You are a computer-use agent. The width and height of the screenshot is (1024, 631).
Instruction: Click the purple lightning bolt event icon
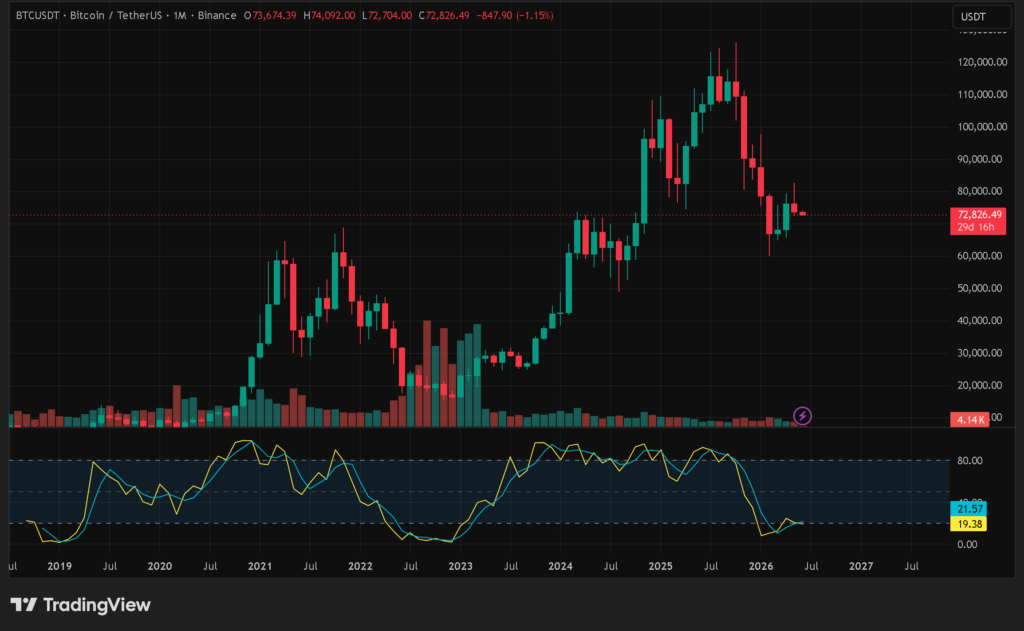[x=802, y=415]
